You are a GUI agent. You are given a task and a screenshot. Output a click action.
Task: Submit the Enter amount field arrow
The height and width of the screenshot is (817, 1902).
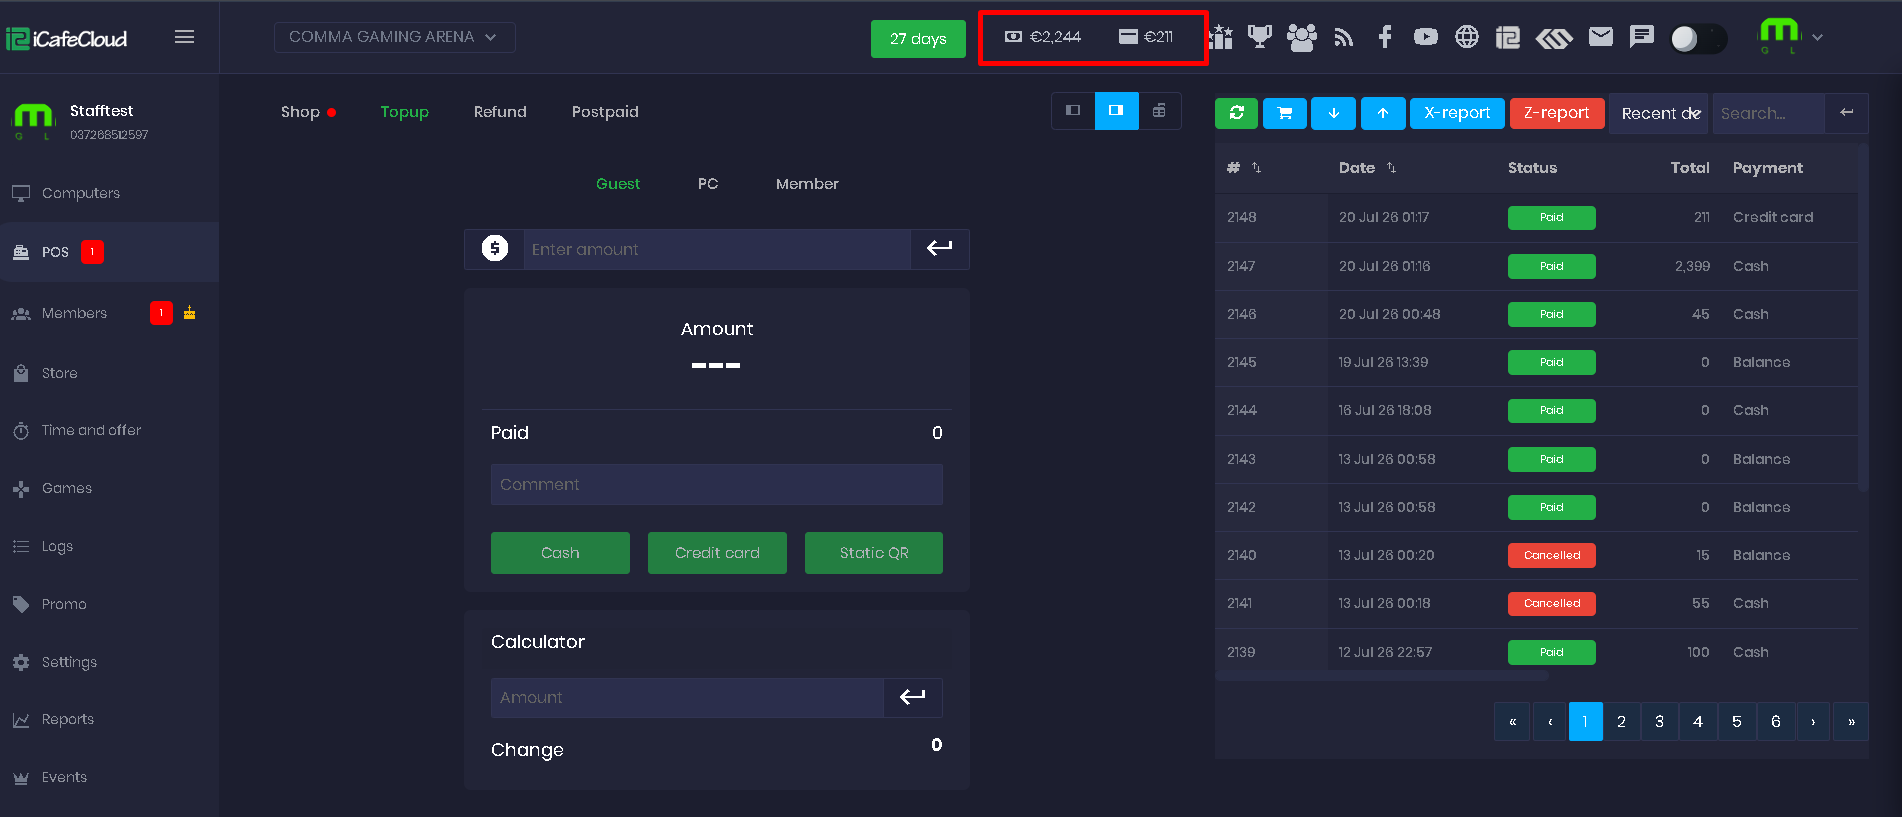(940, 249)
